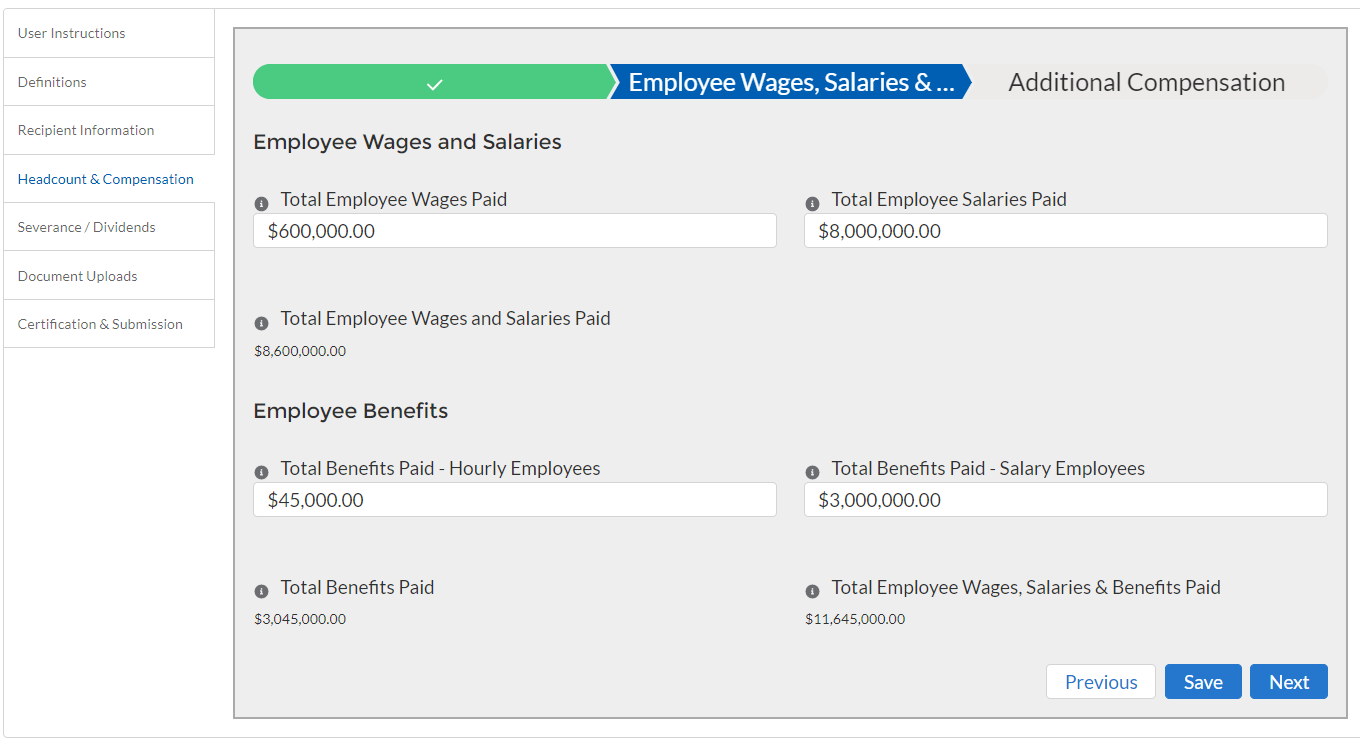Click info icon beside Total Employee Wages Paid
Image resolution: width=1360 pixels, height=748 pixels.
tap(262, 204)
